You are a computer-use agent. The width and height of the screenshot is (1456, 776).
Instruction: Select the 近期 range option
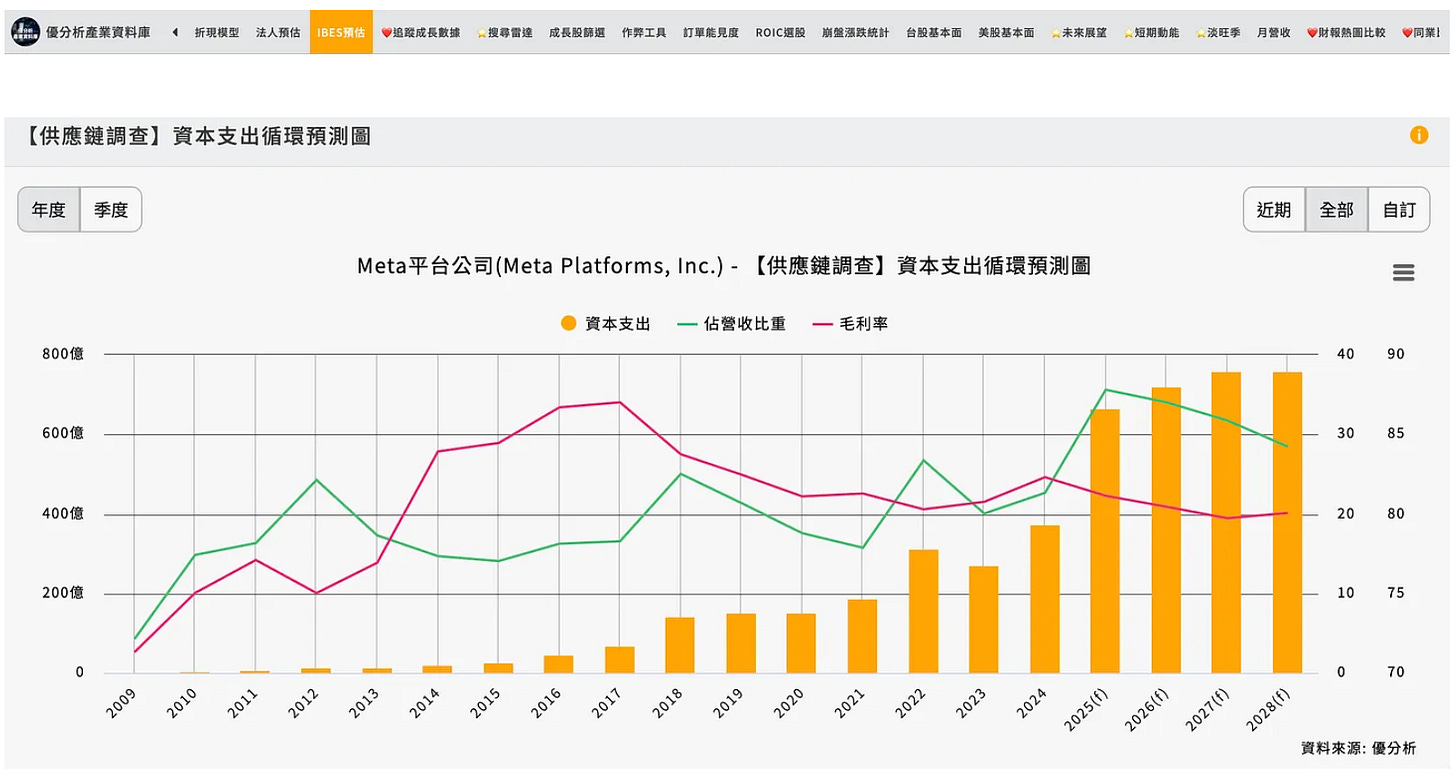(1274, 210)
